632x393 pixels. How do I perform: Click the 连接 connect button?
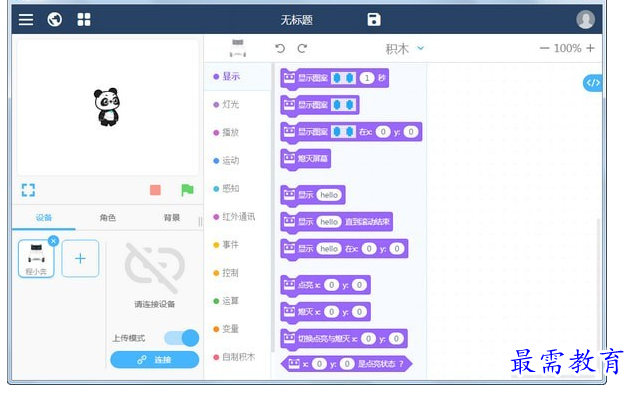[x=155, y=360]
